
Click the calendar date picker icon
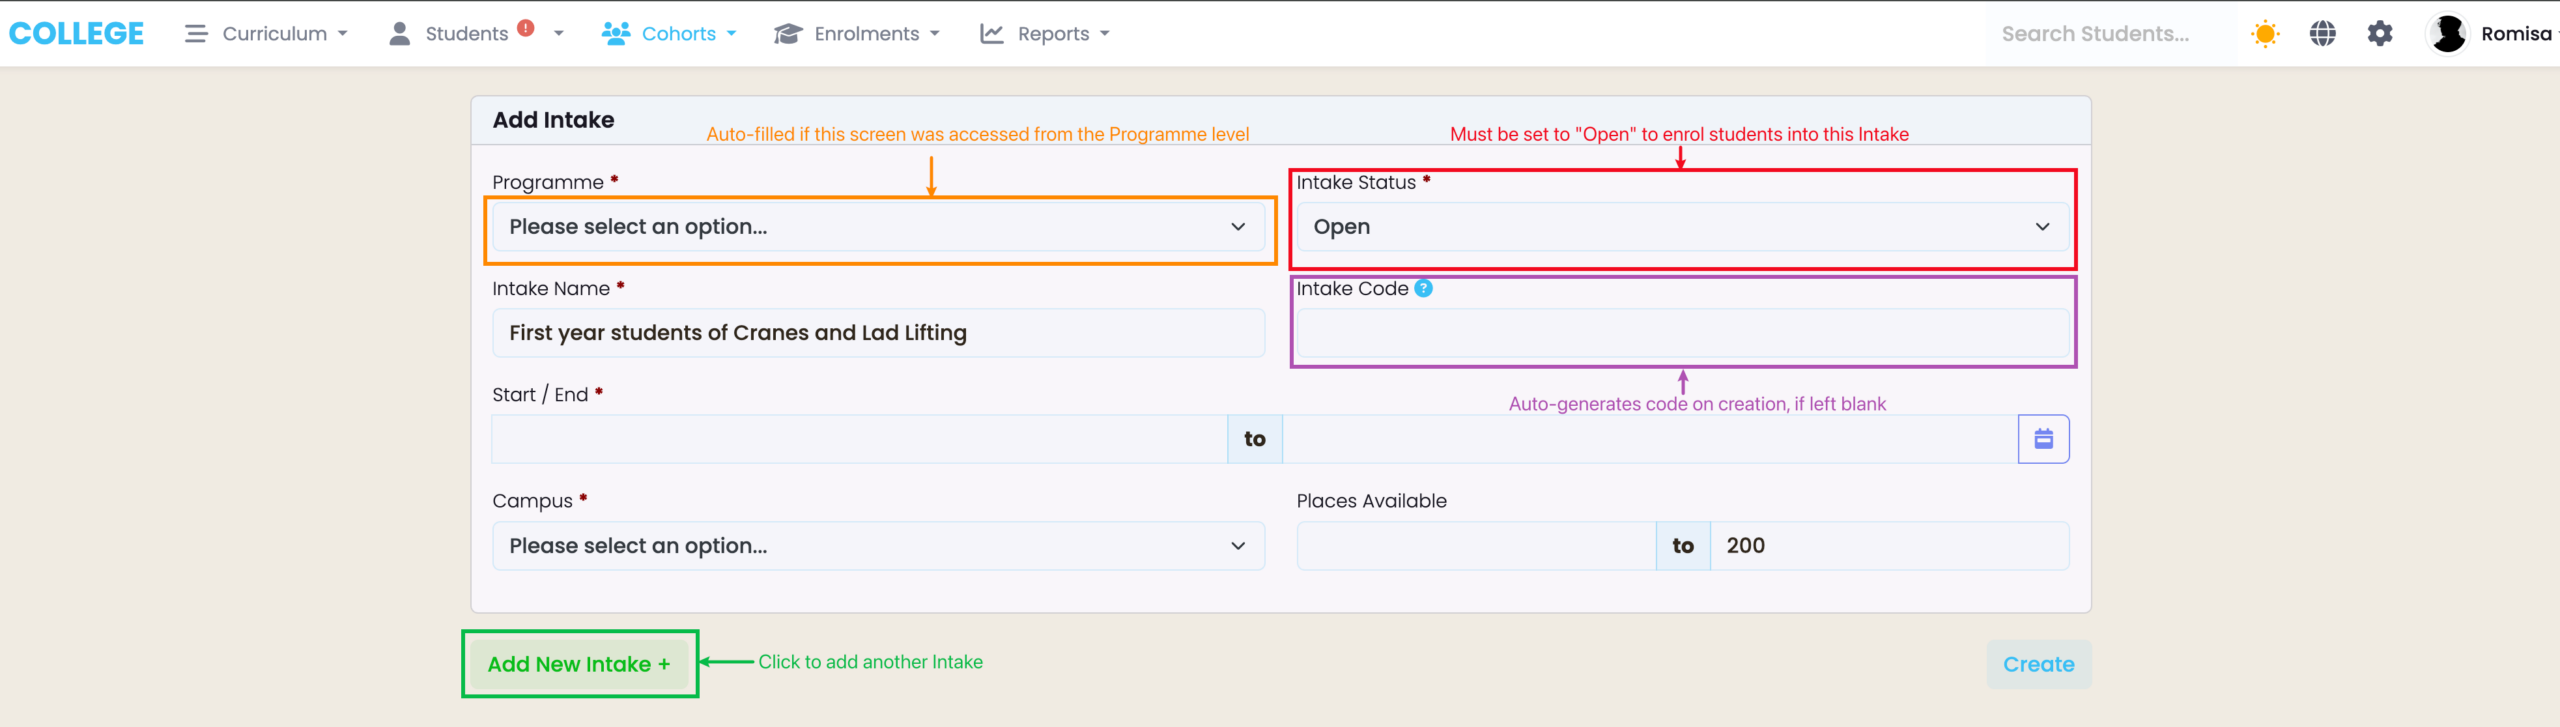(2043, 439)
